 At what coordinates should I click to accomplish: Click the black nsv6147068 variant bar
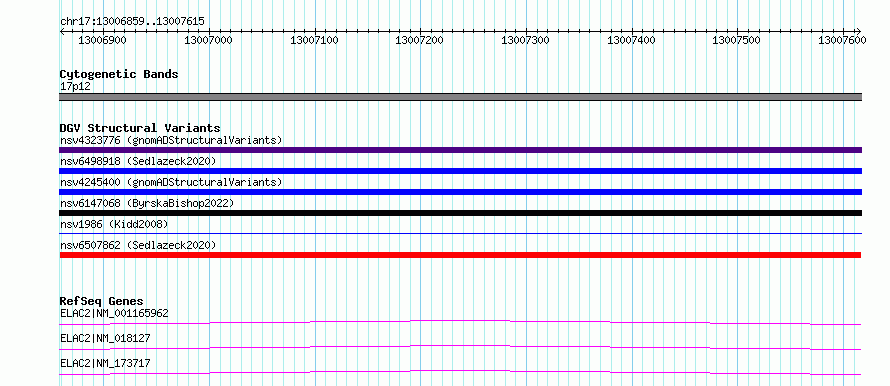click(460, 213)
